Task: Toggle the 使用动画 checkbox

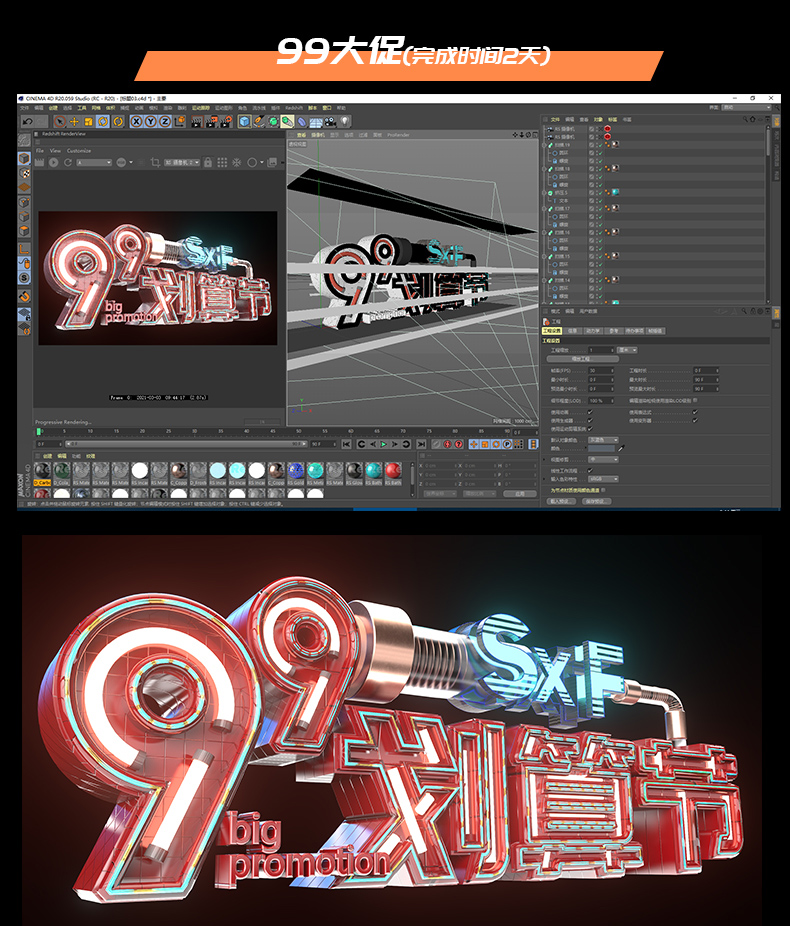Action: 590,412
